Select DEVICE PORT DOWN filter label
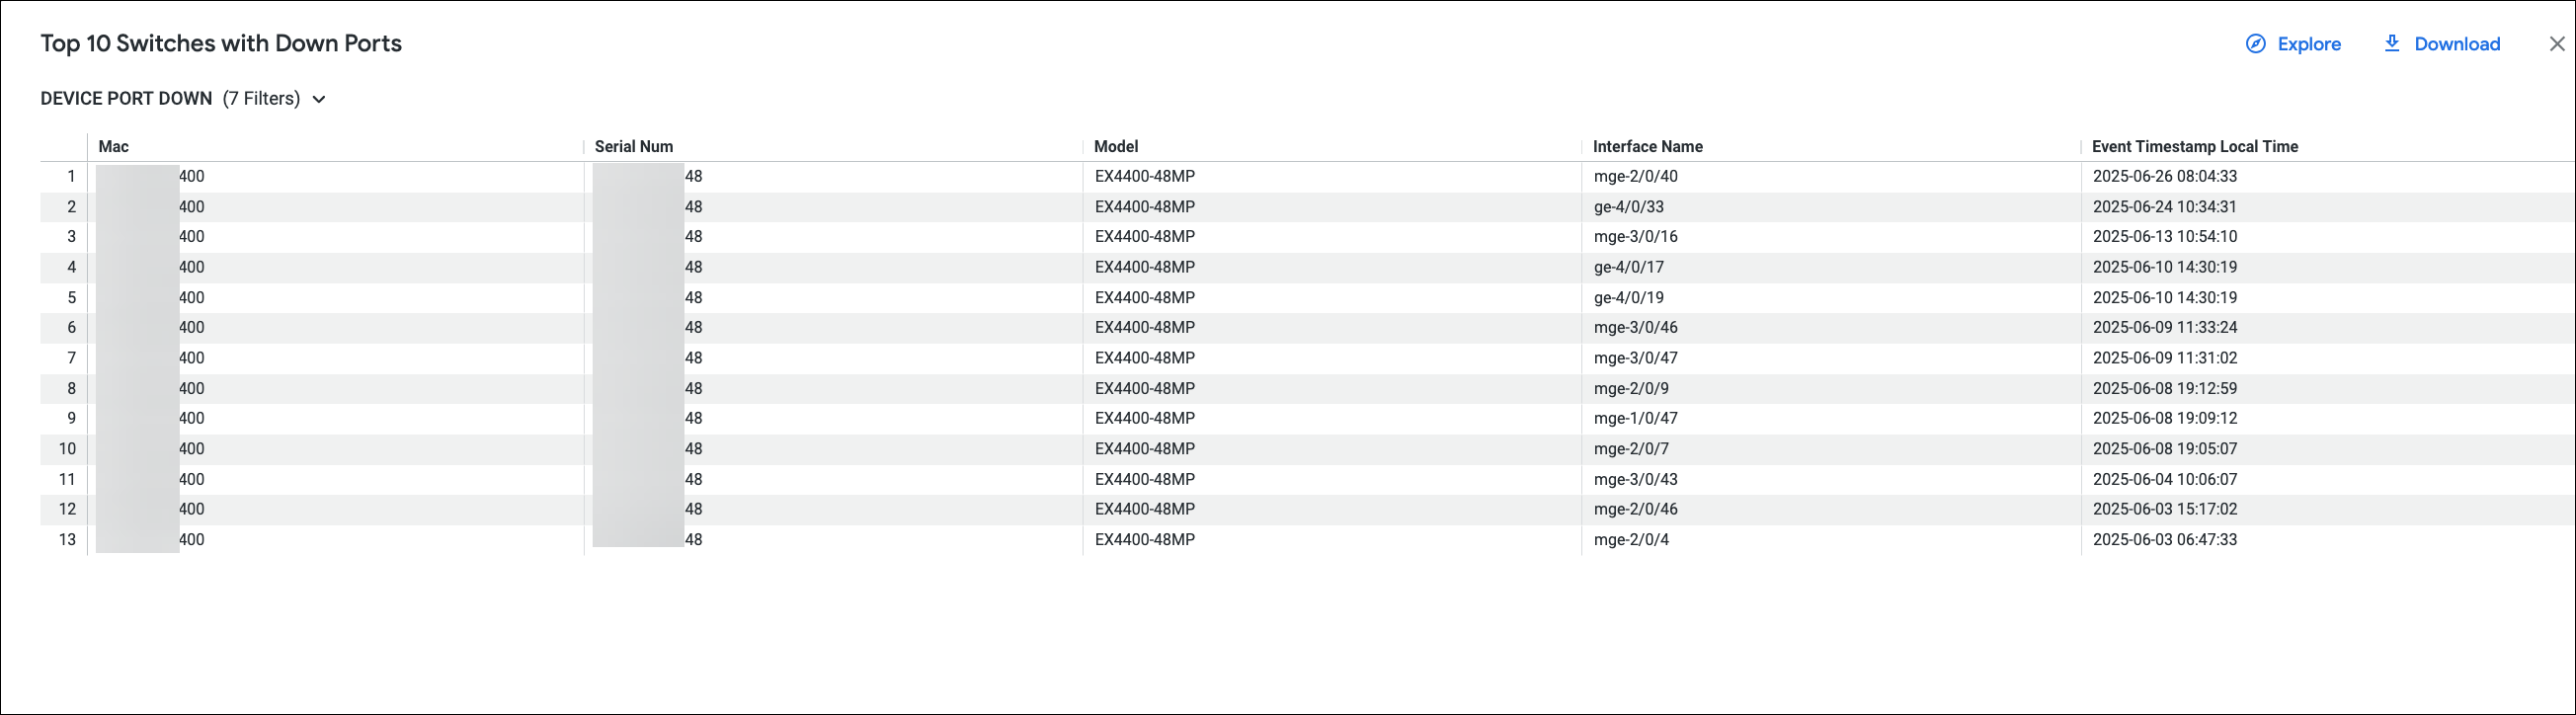 pos(126,99)
